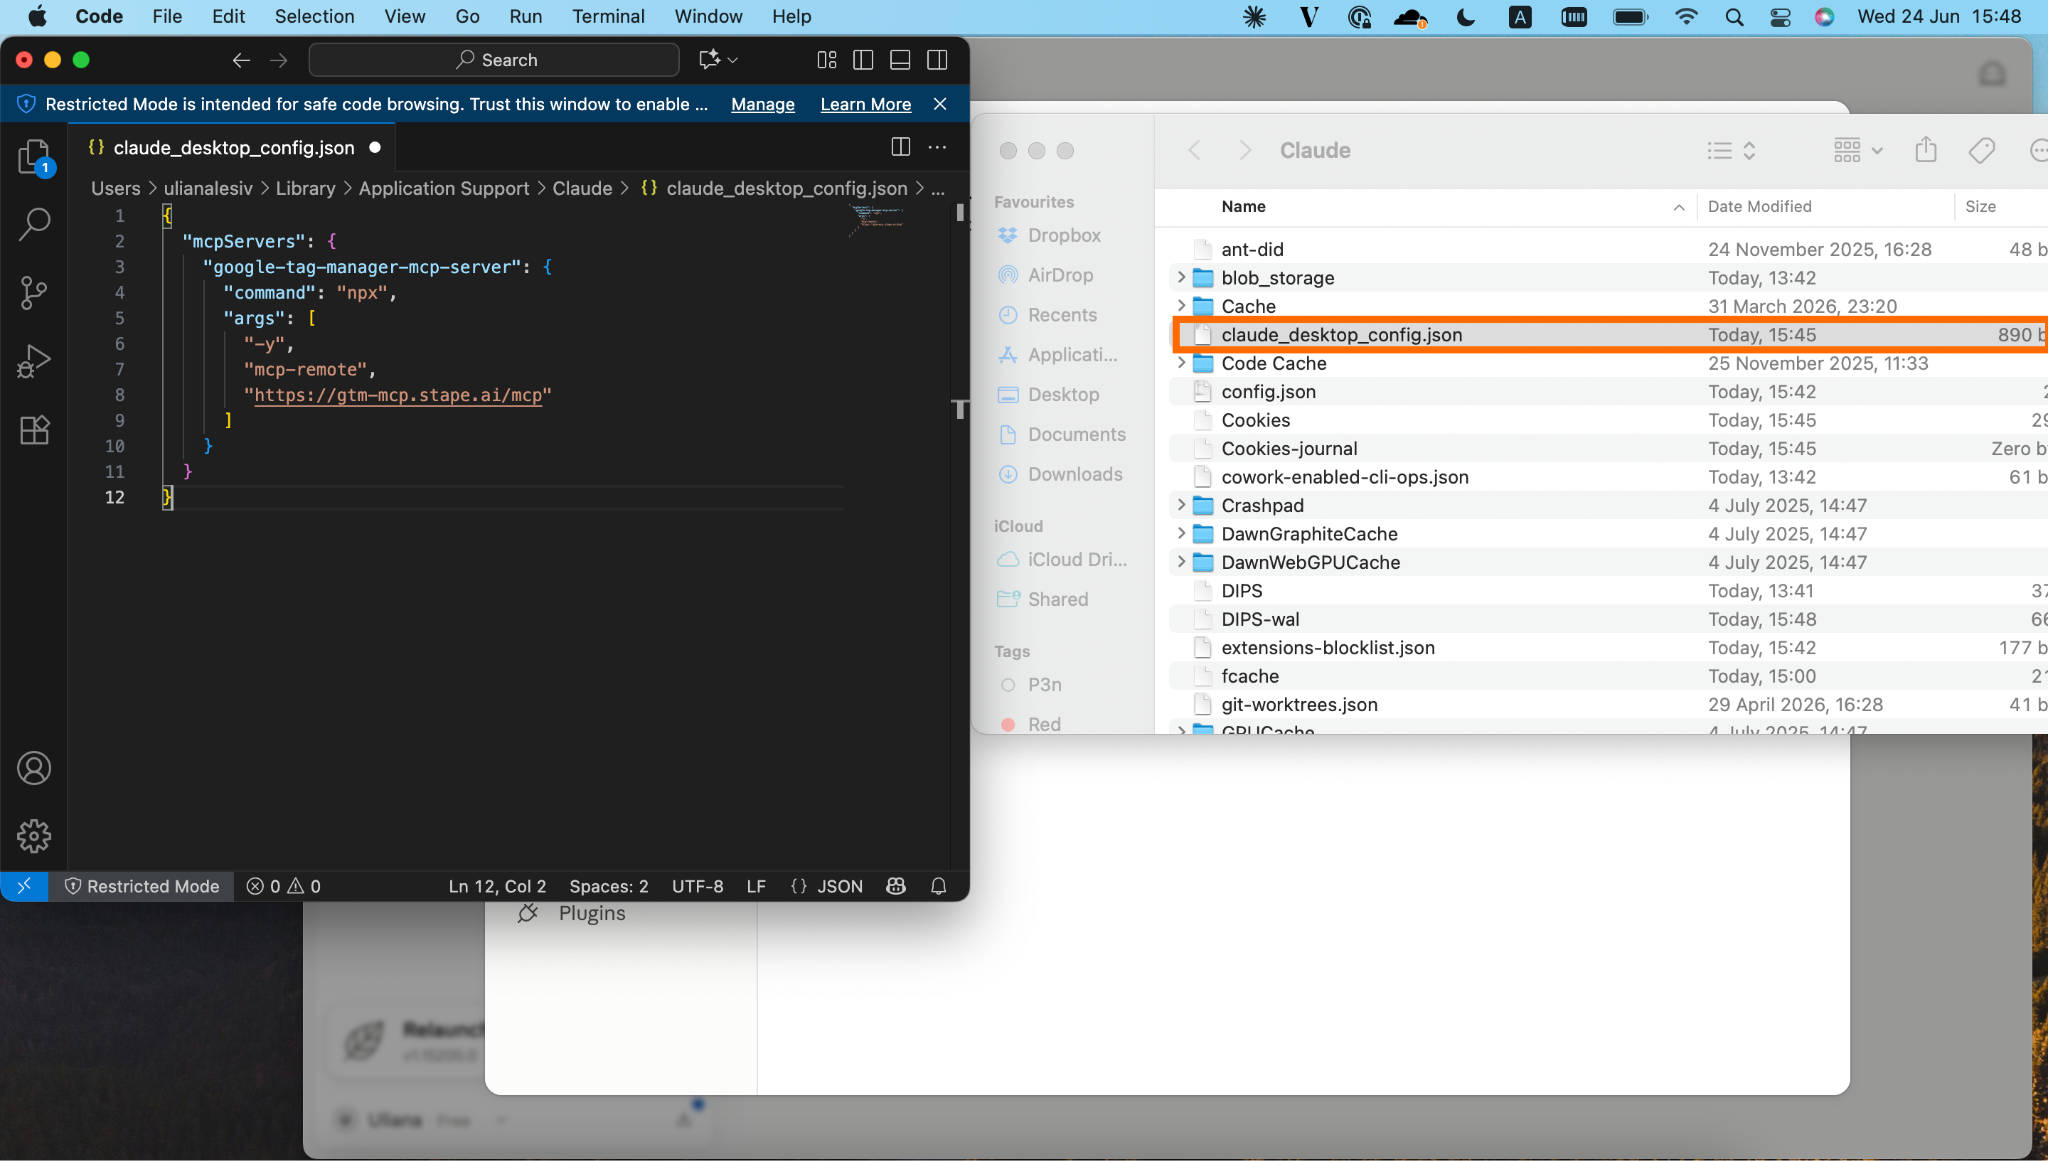Open the File menu
2048x1161 pixels.
pos(167,16)
